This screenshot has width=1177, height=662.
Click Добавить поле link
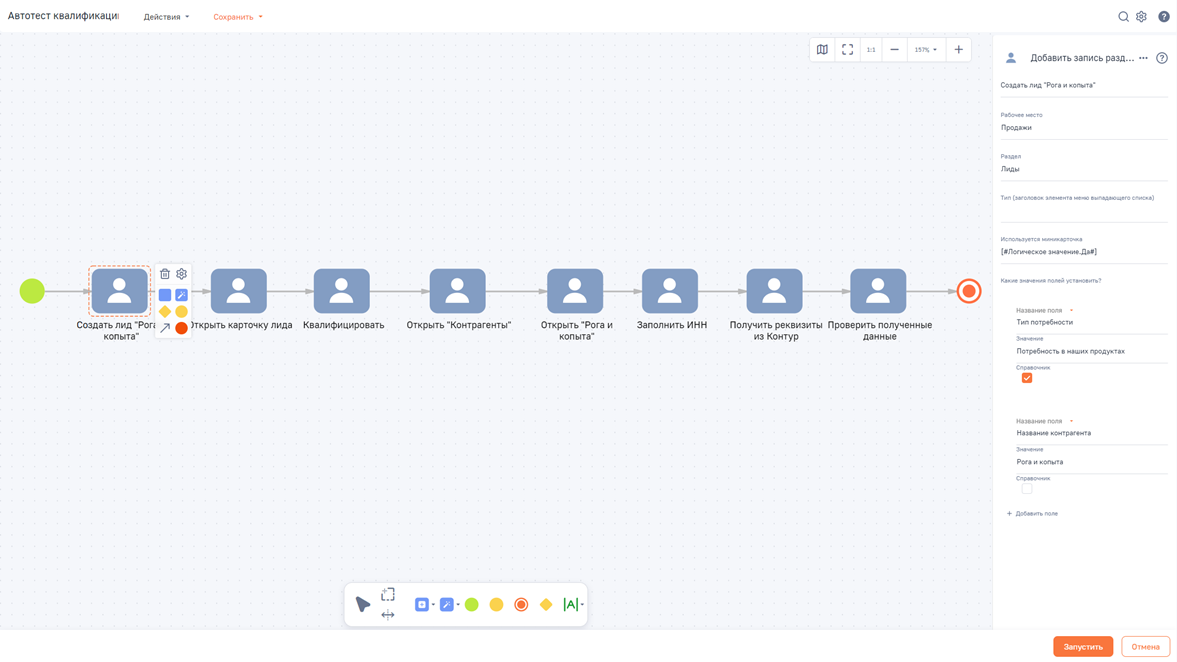point(1032,514)
